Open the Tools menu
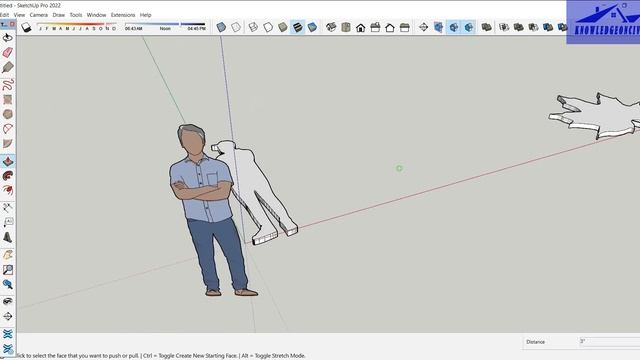This screenshot has width=640, height=360. click(76, 15)
